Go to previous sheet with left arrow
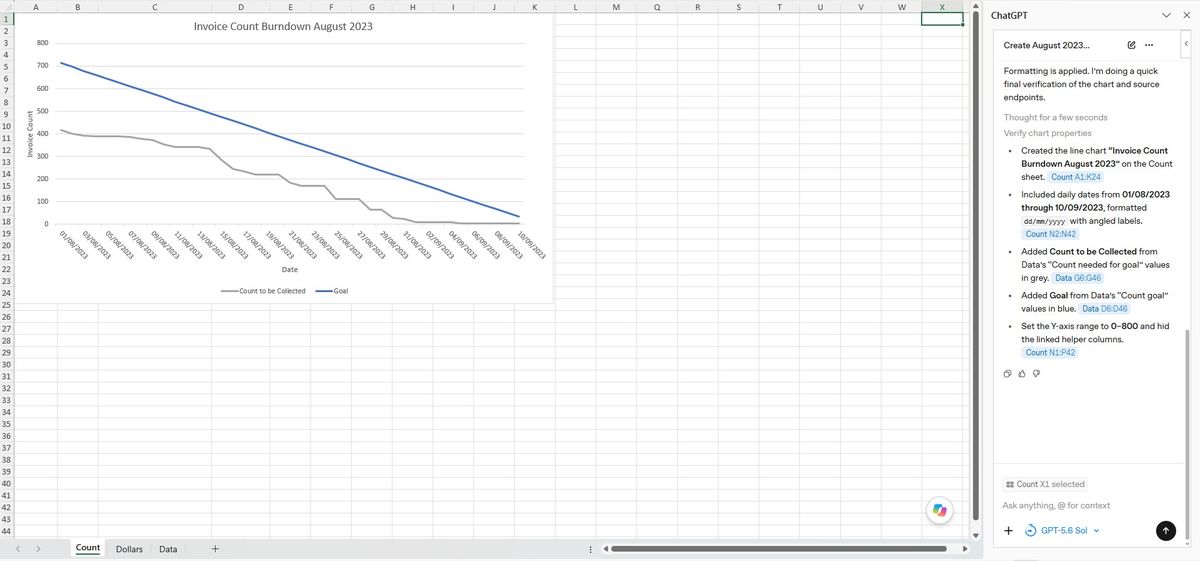Viewport: 1200px width, 561px height. tap(17, 549)
